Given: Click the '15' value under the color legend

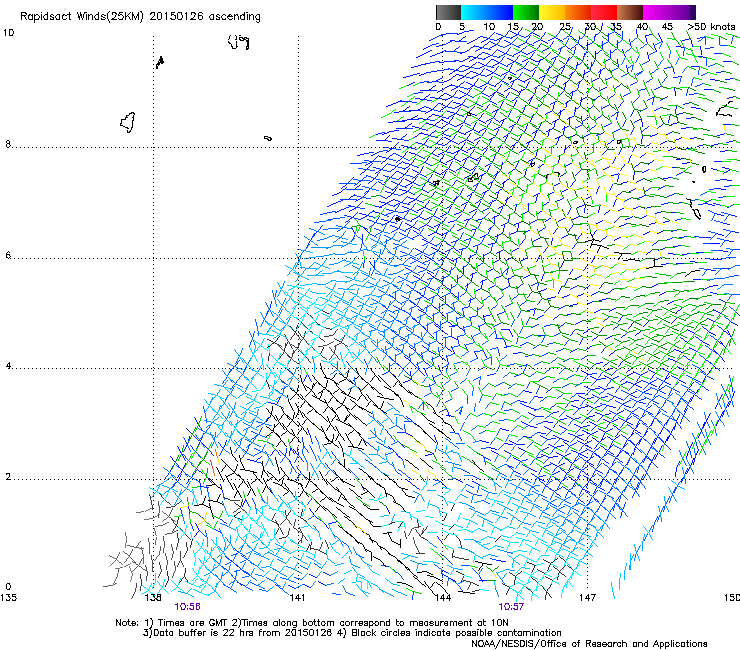Looking at the screenshot, I should tap(513, 27).
